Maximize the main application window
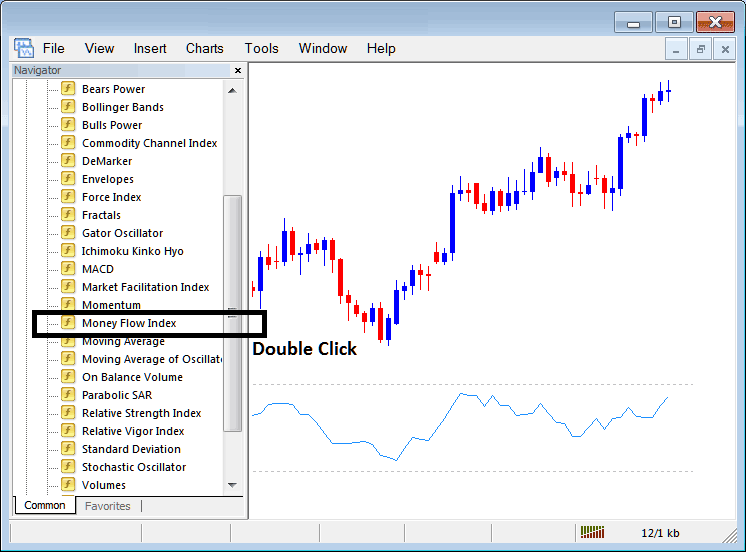Image resolution: width=746 pixels, height=552 pixels. (674, 22)
